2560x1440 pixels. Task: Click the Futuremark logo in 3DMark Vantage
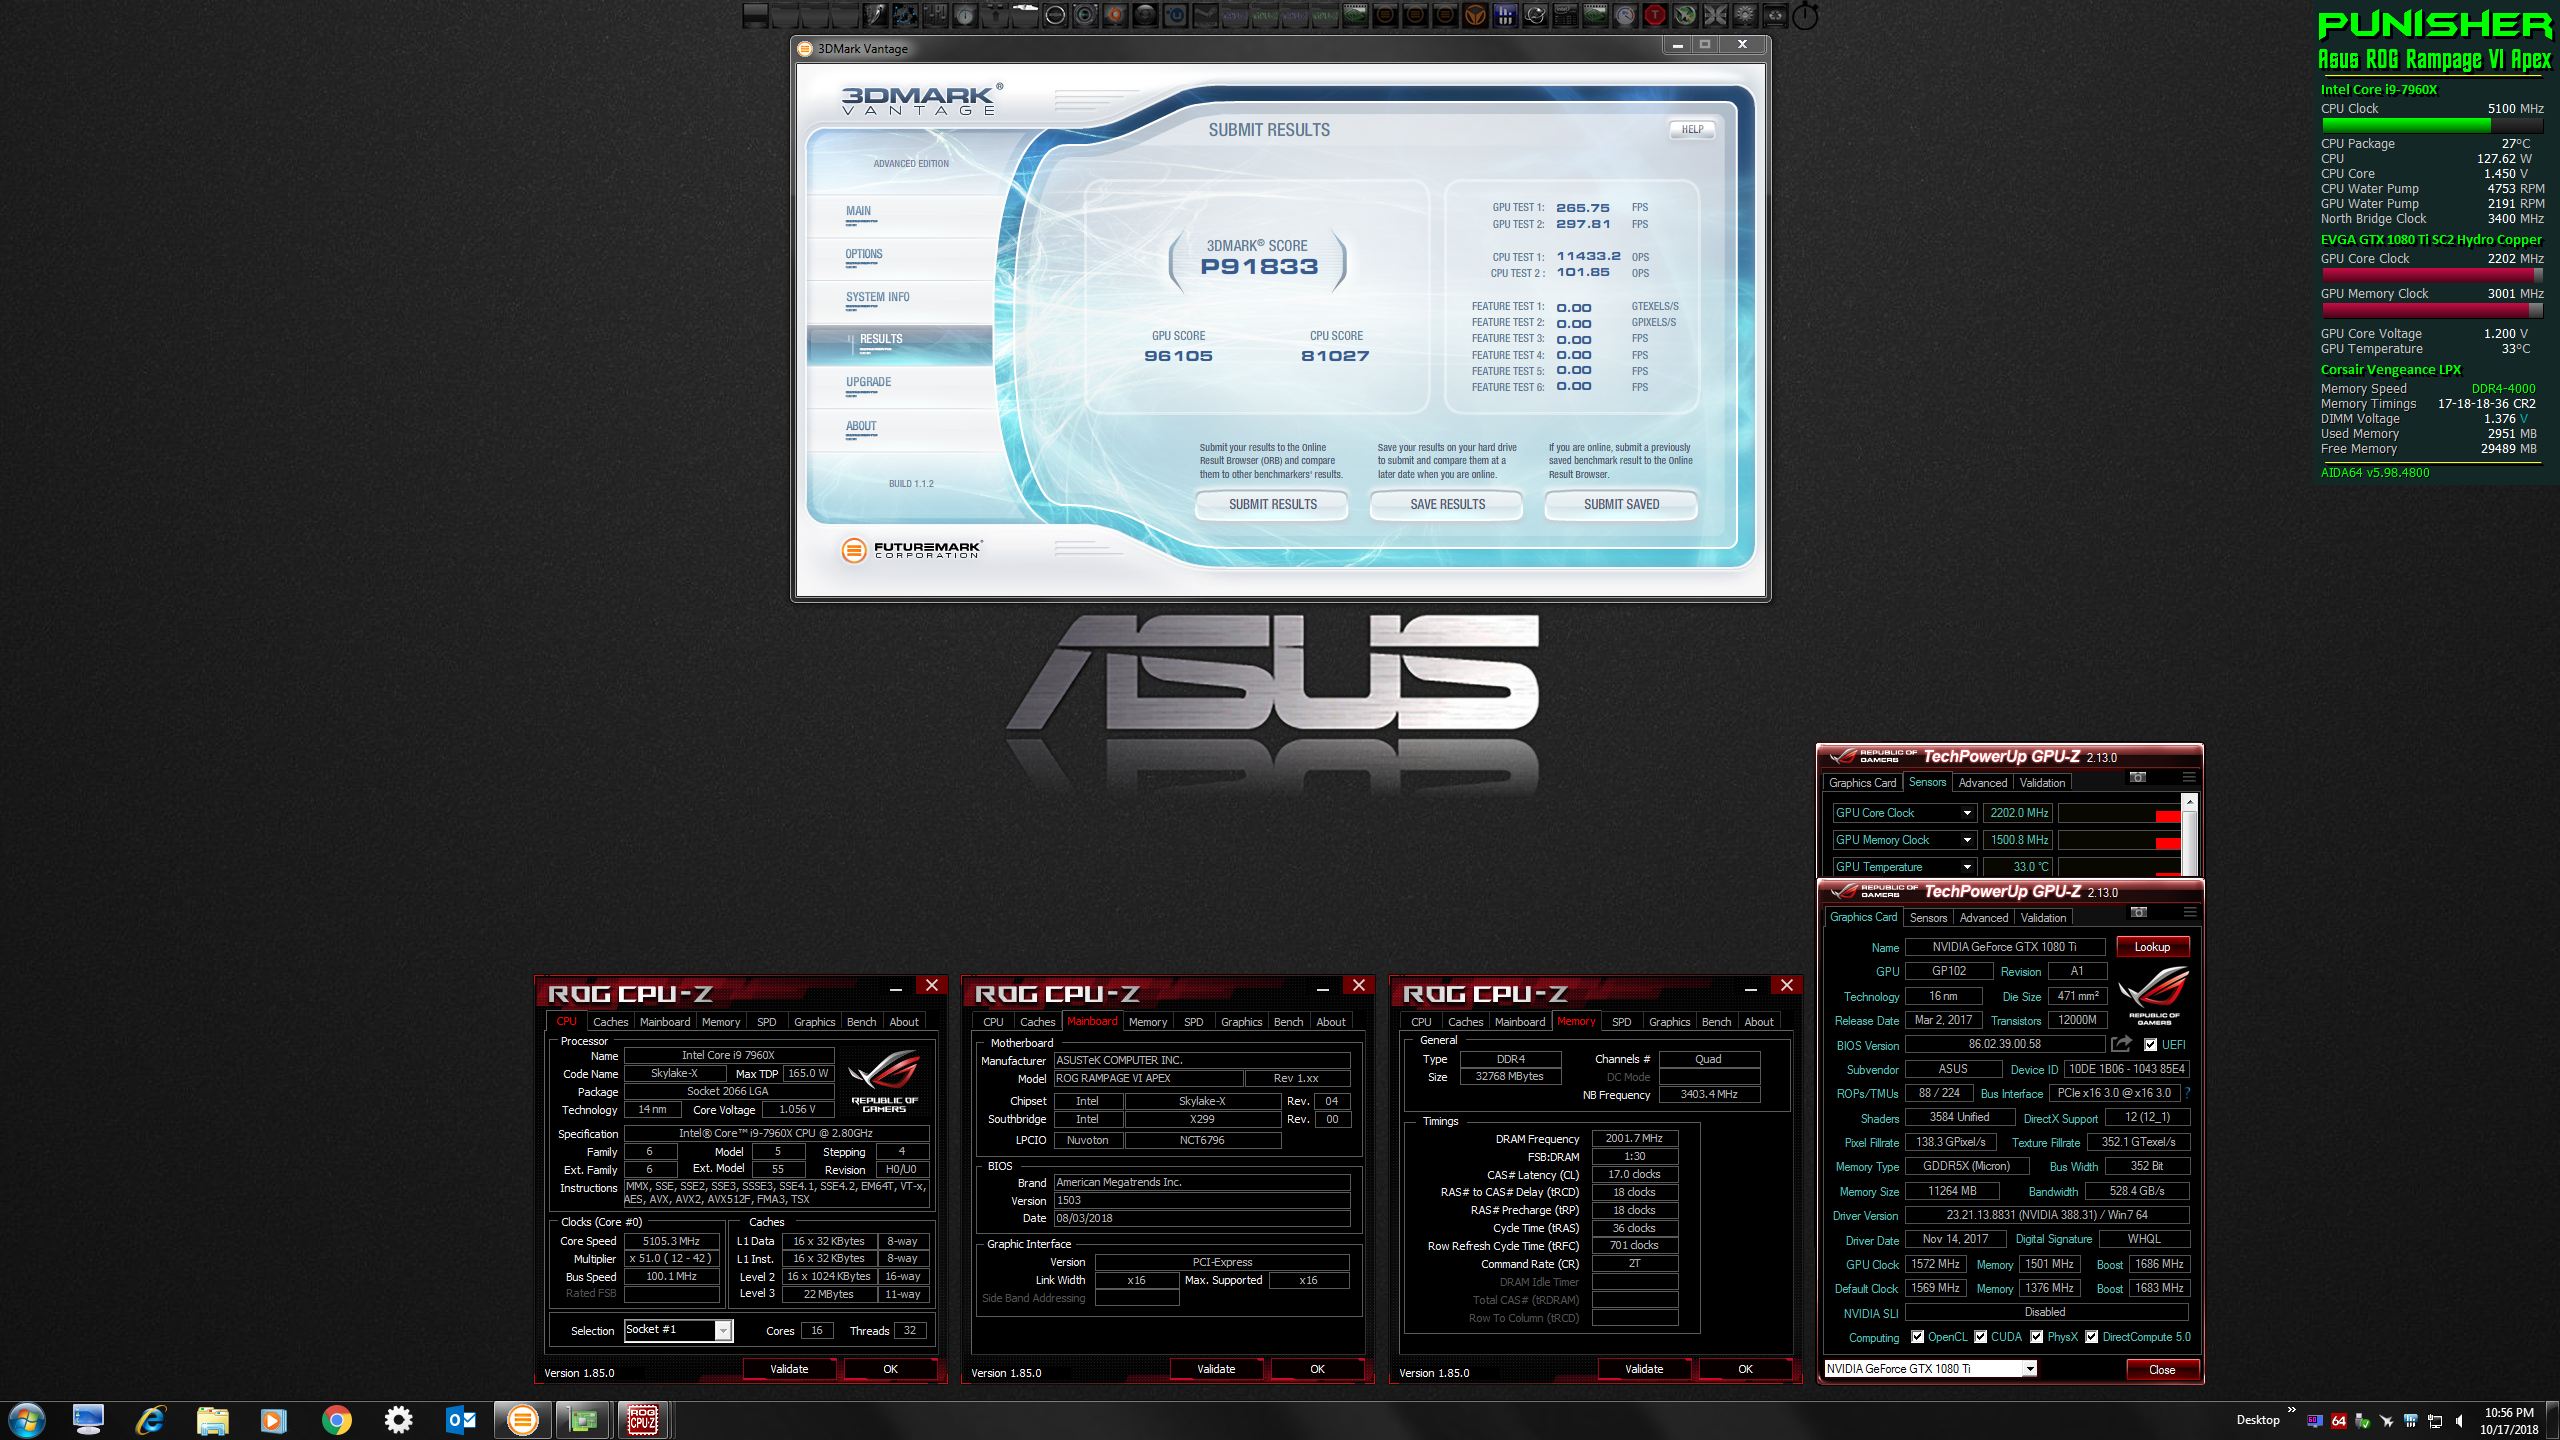912,550
